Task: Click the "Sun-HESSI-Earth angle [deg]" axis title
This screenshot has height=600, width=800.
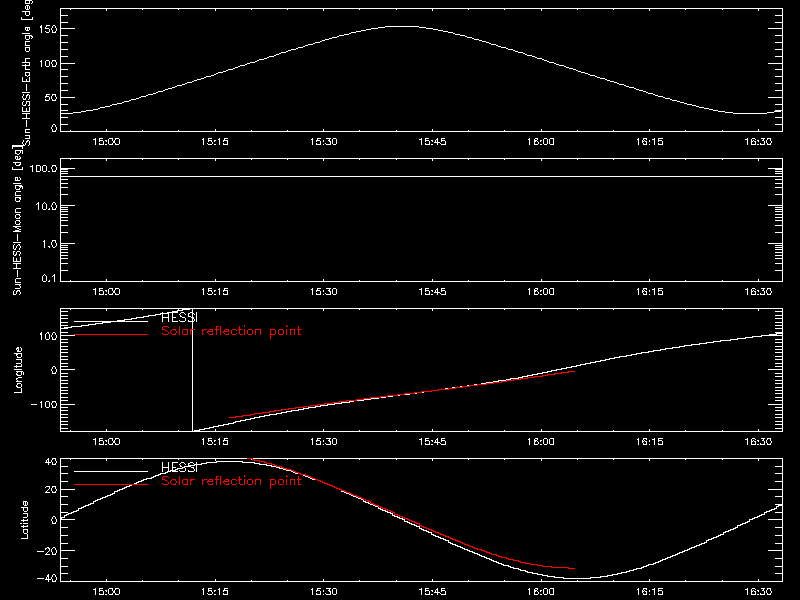Action: [28, 72]
